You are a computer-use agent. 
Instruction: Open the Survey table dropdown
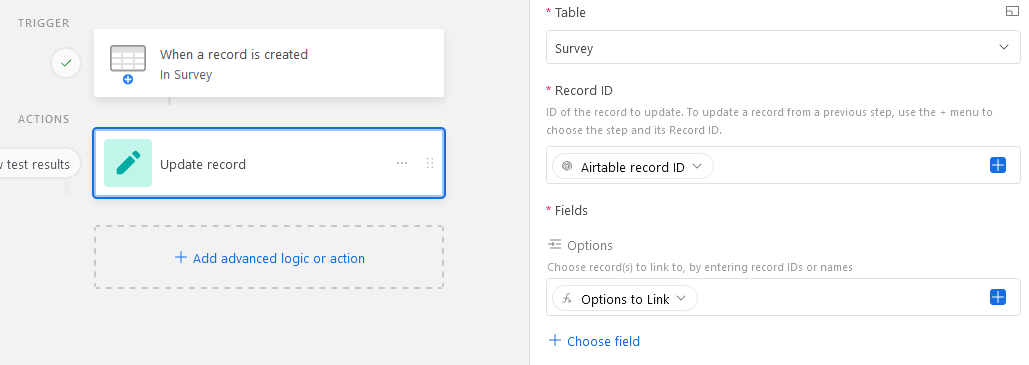(x=783, y=47)
